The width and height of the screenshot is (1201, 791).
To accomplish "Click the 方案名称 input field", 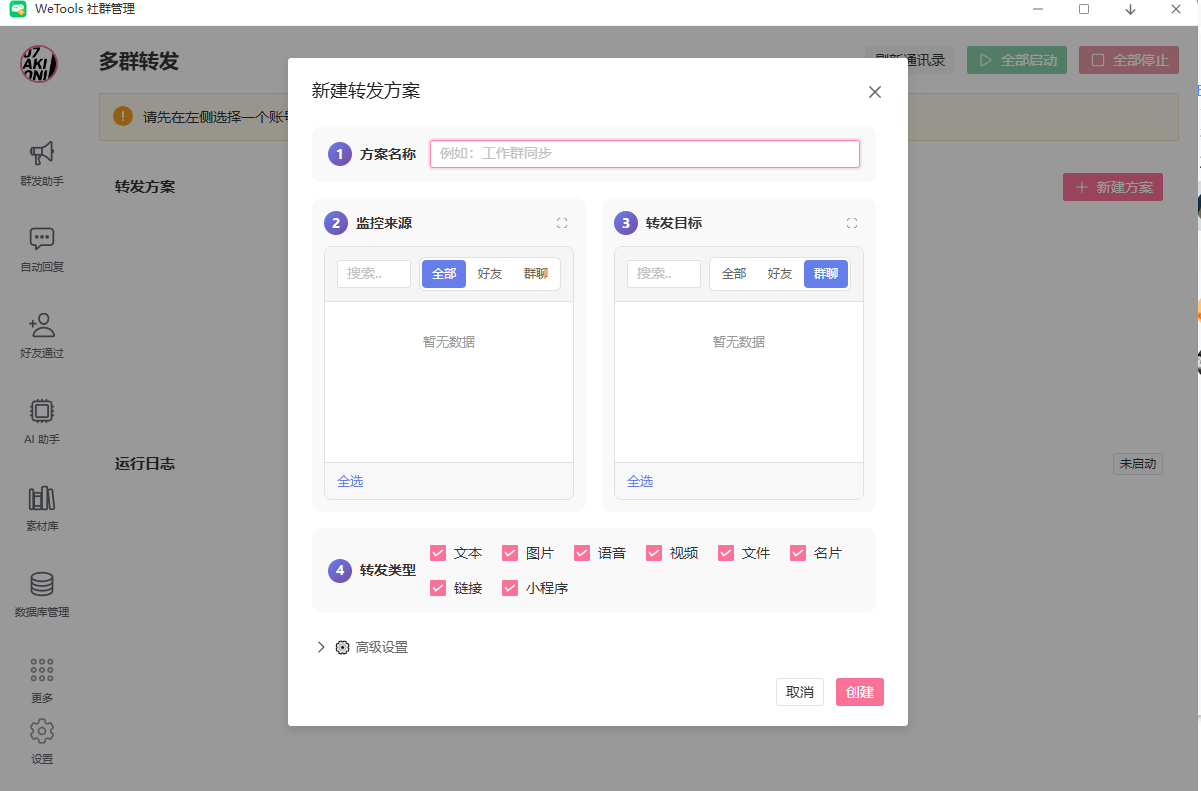I will pyautogui.click(x=644, y=154).
